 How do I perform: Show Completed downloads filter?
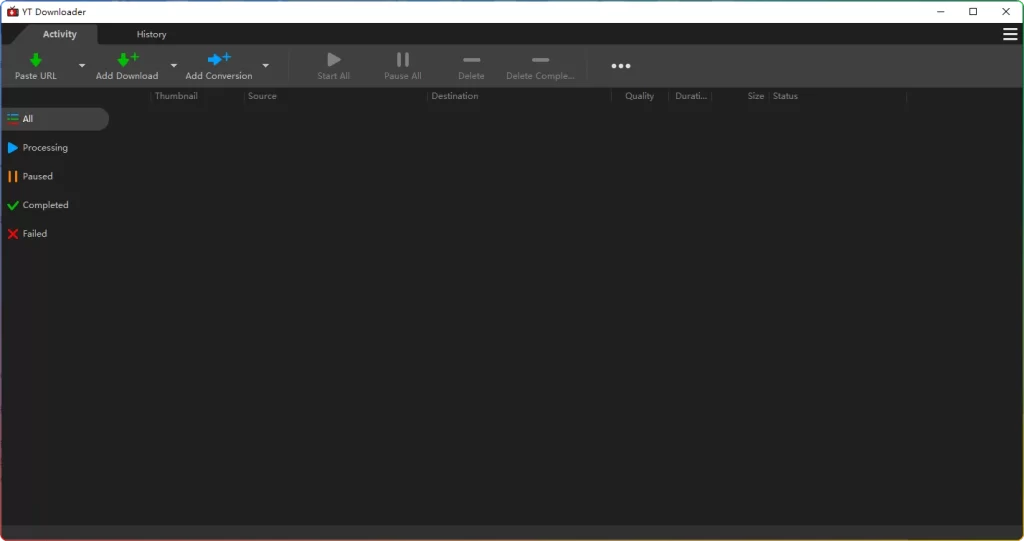tap(45, 205)
